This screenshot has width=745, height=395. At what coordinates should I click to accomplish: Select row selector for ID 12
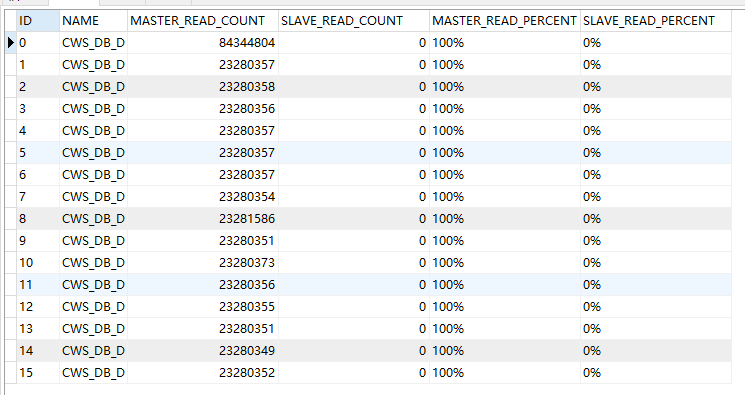point(10,307)
